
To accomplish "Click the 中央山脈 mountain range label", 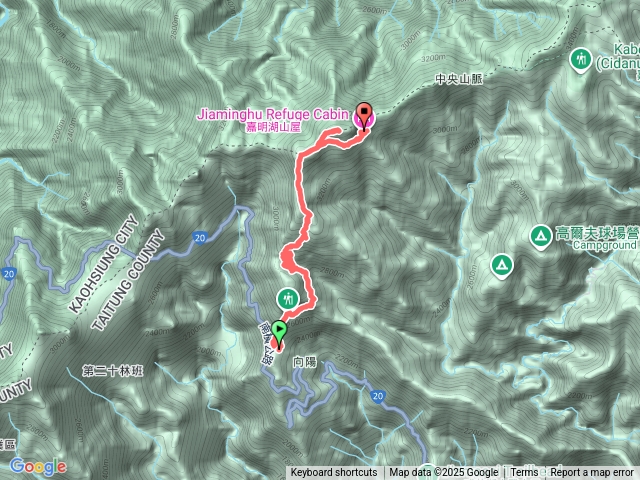I will pos(459,79).
